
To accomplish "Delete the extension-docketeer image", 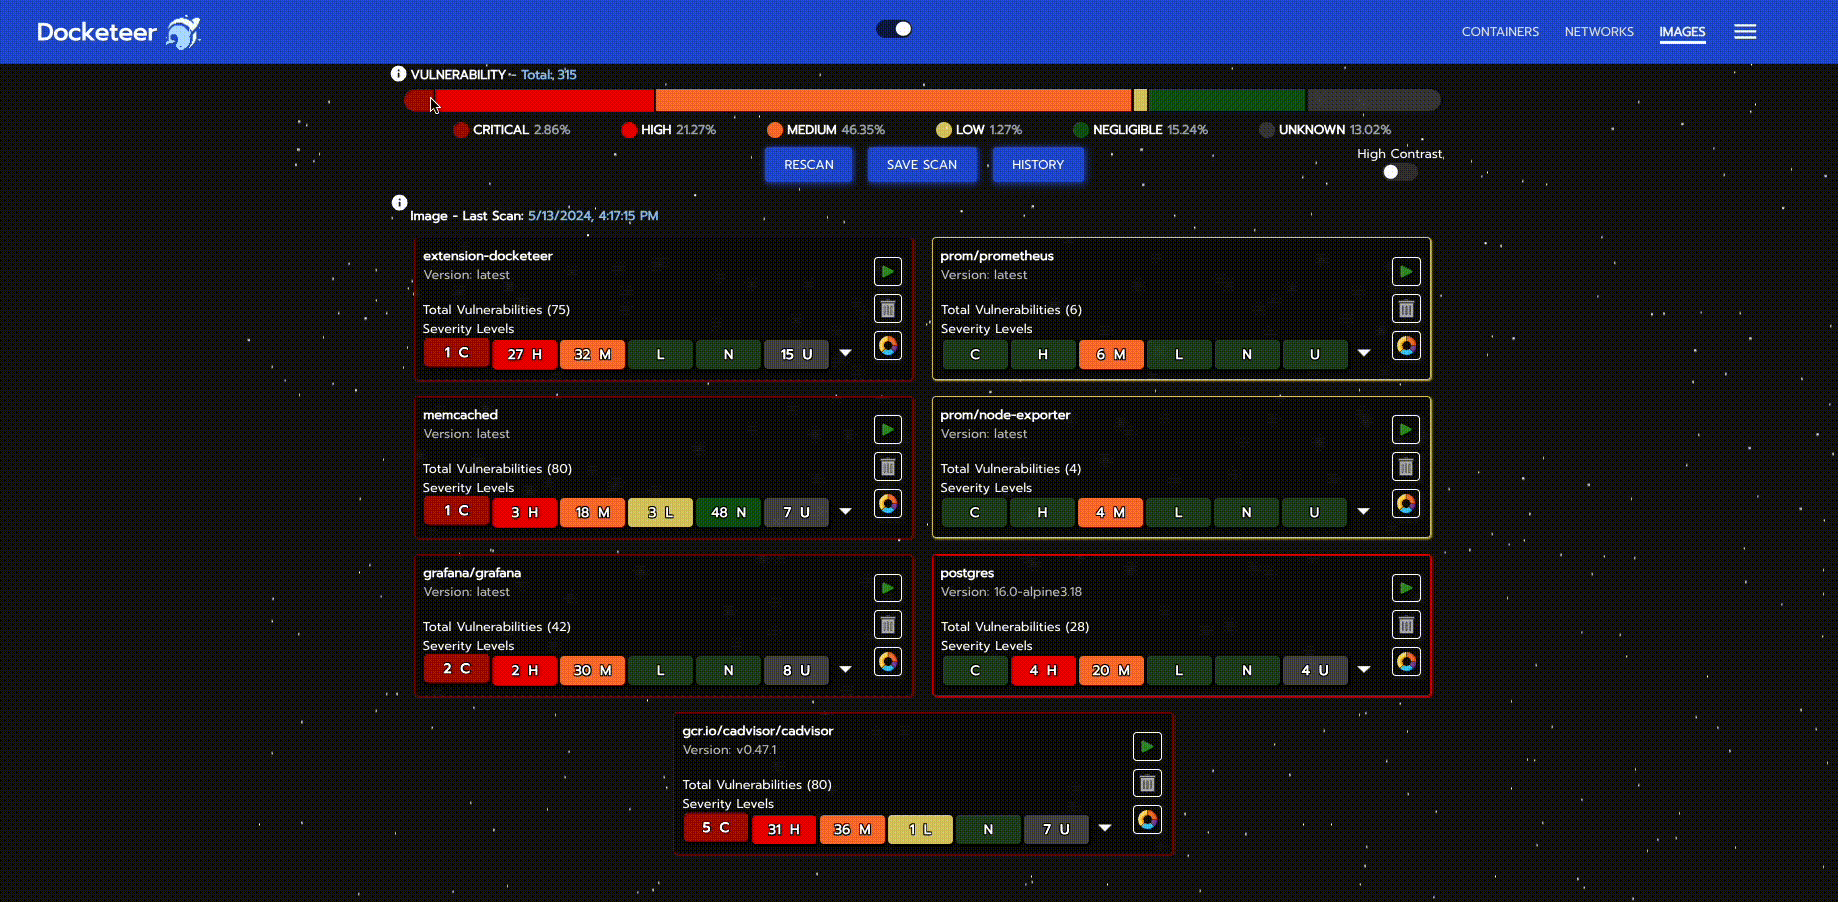I will point(887,309).
